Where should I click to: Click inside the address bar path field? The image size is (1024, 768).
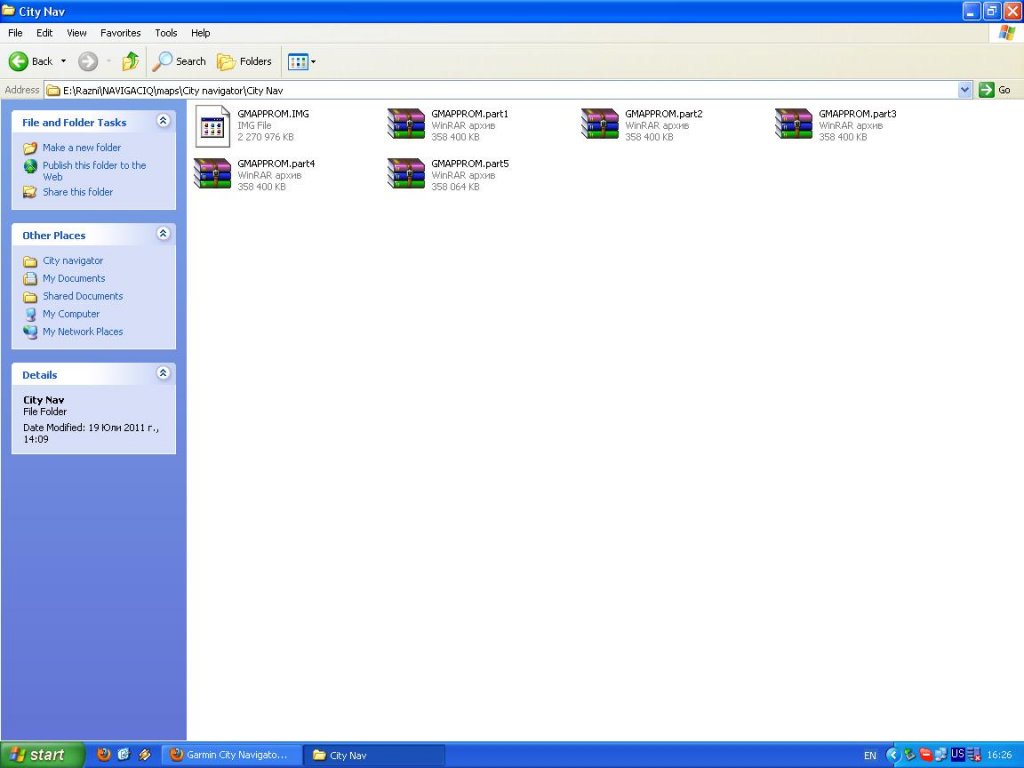[x=500, y=90]
